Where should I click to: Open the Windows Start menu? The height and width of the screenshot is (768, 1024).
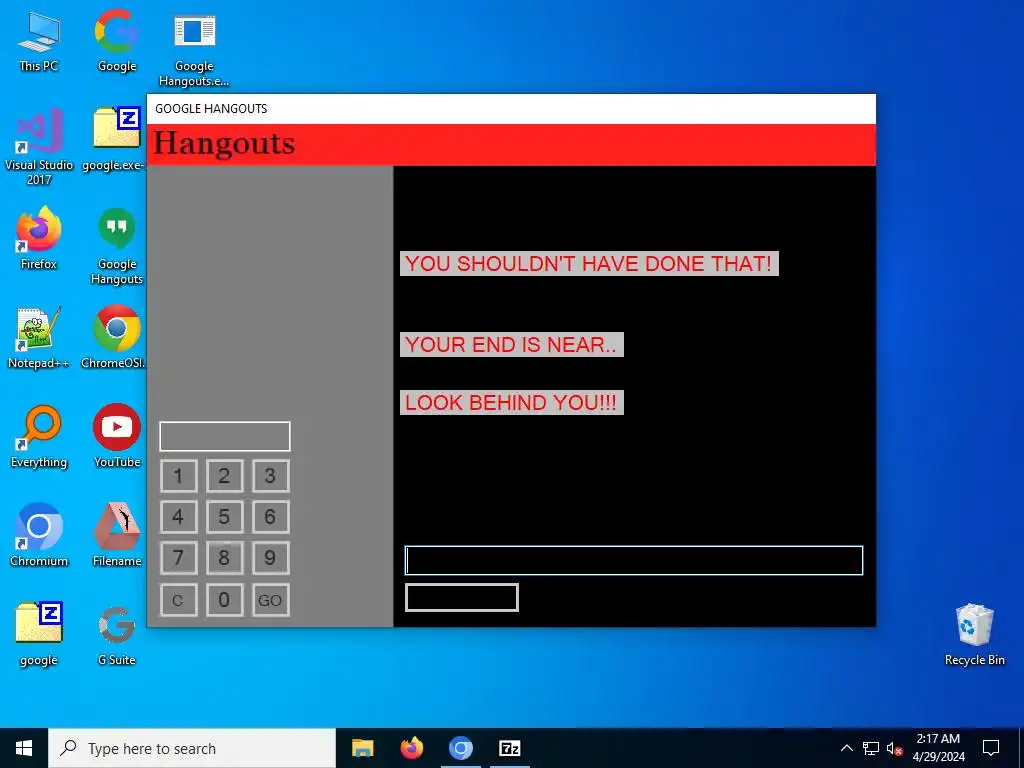click(x=24, y=748)
